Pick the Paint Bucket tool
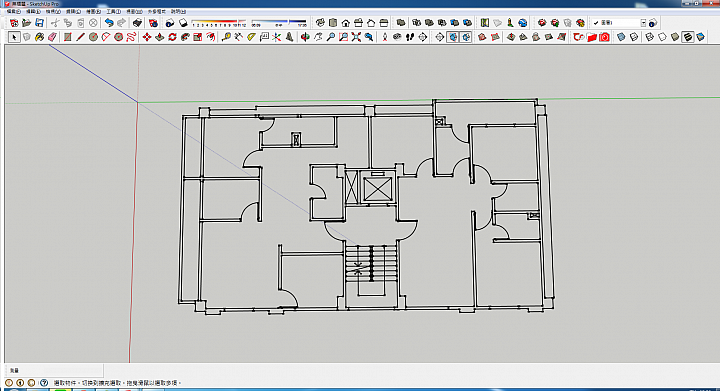720x391 pixels. (39, 37)
